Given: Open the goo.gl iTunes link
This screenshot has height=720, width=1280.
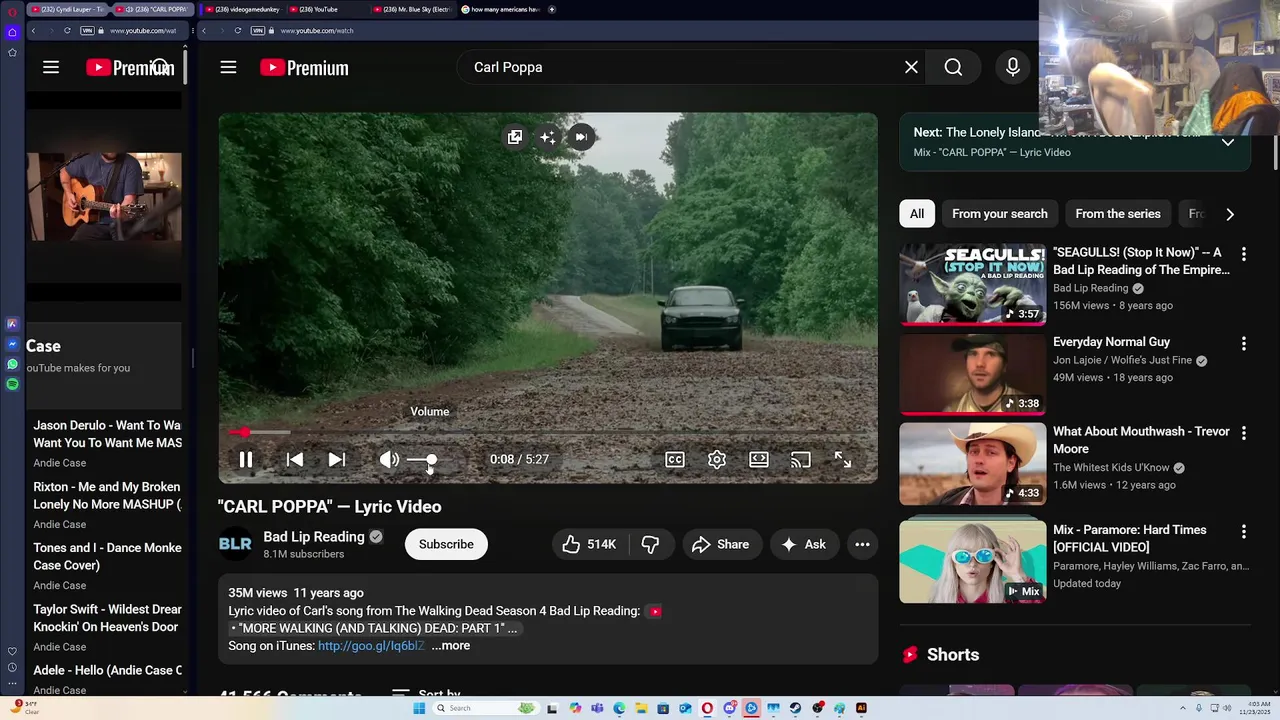Looking at the screenshot, I should (371, 646).
